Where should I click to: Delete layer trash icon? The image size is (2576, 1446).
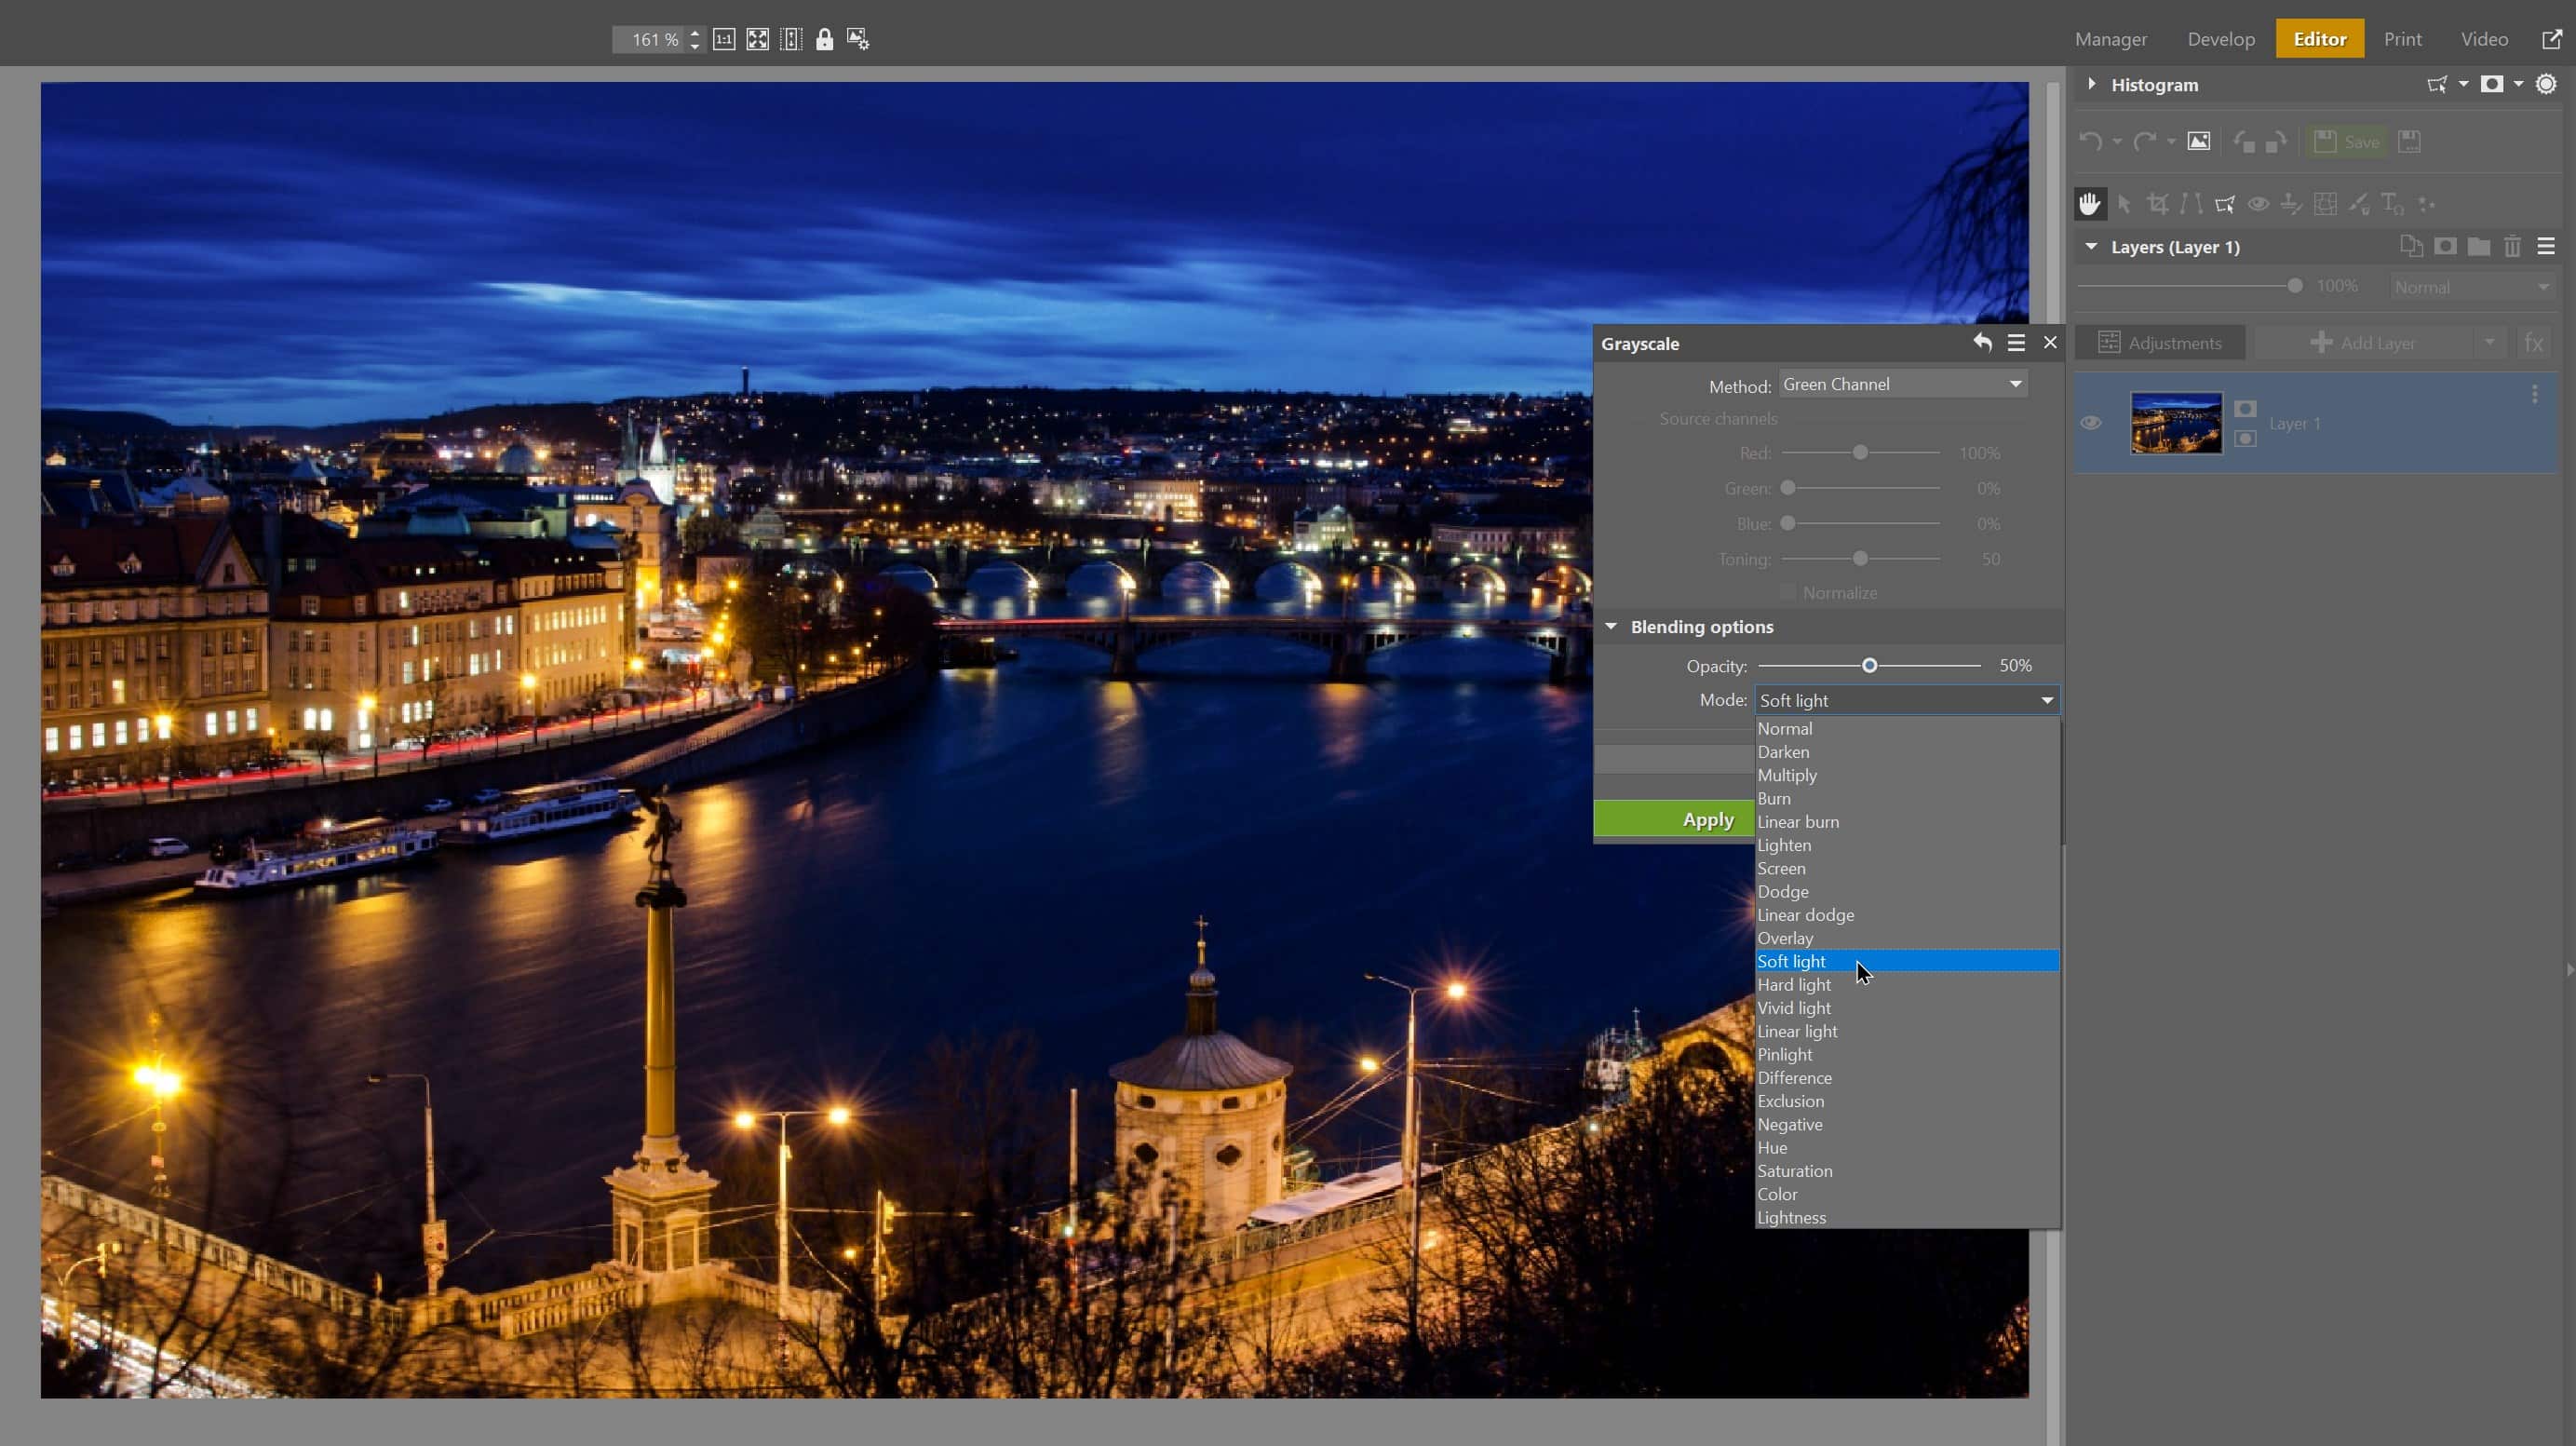pos(2512,246)
